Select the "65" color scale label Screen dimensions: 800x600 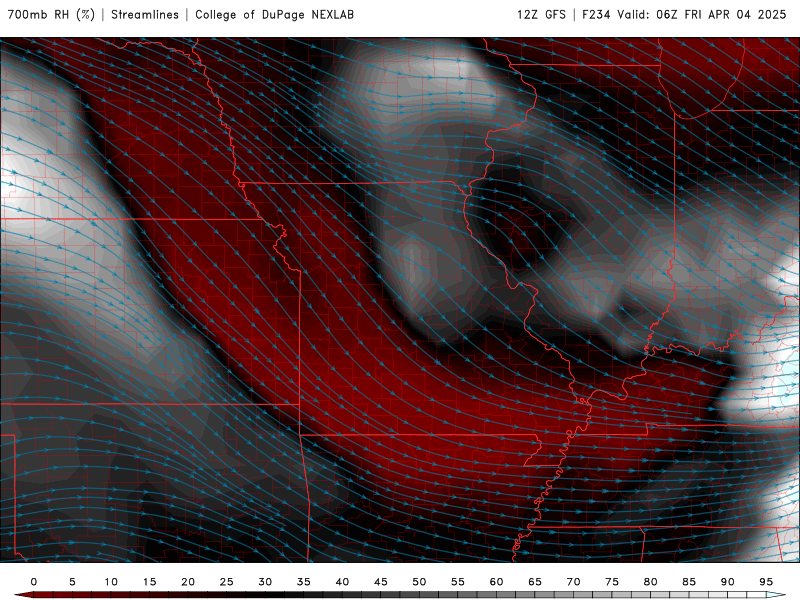pyautogui.click(x=535, y=582)
